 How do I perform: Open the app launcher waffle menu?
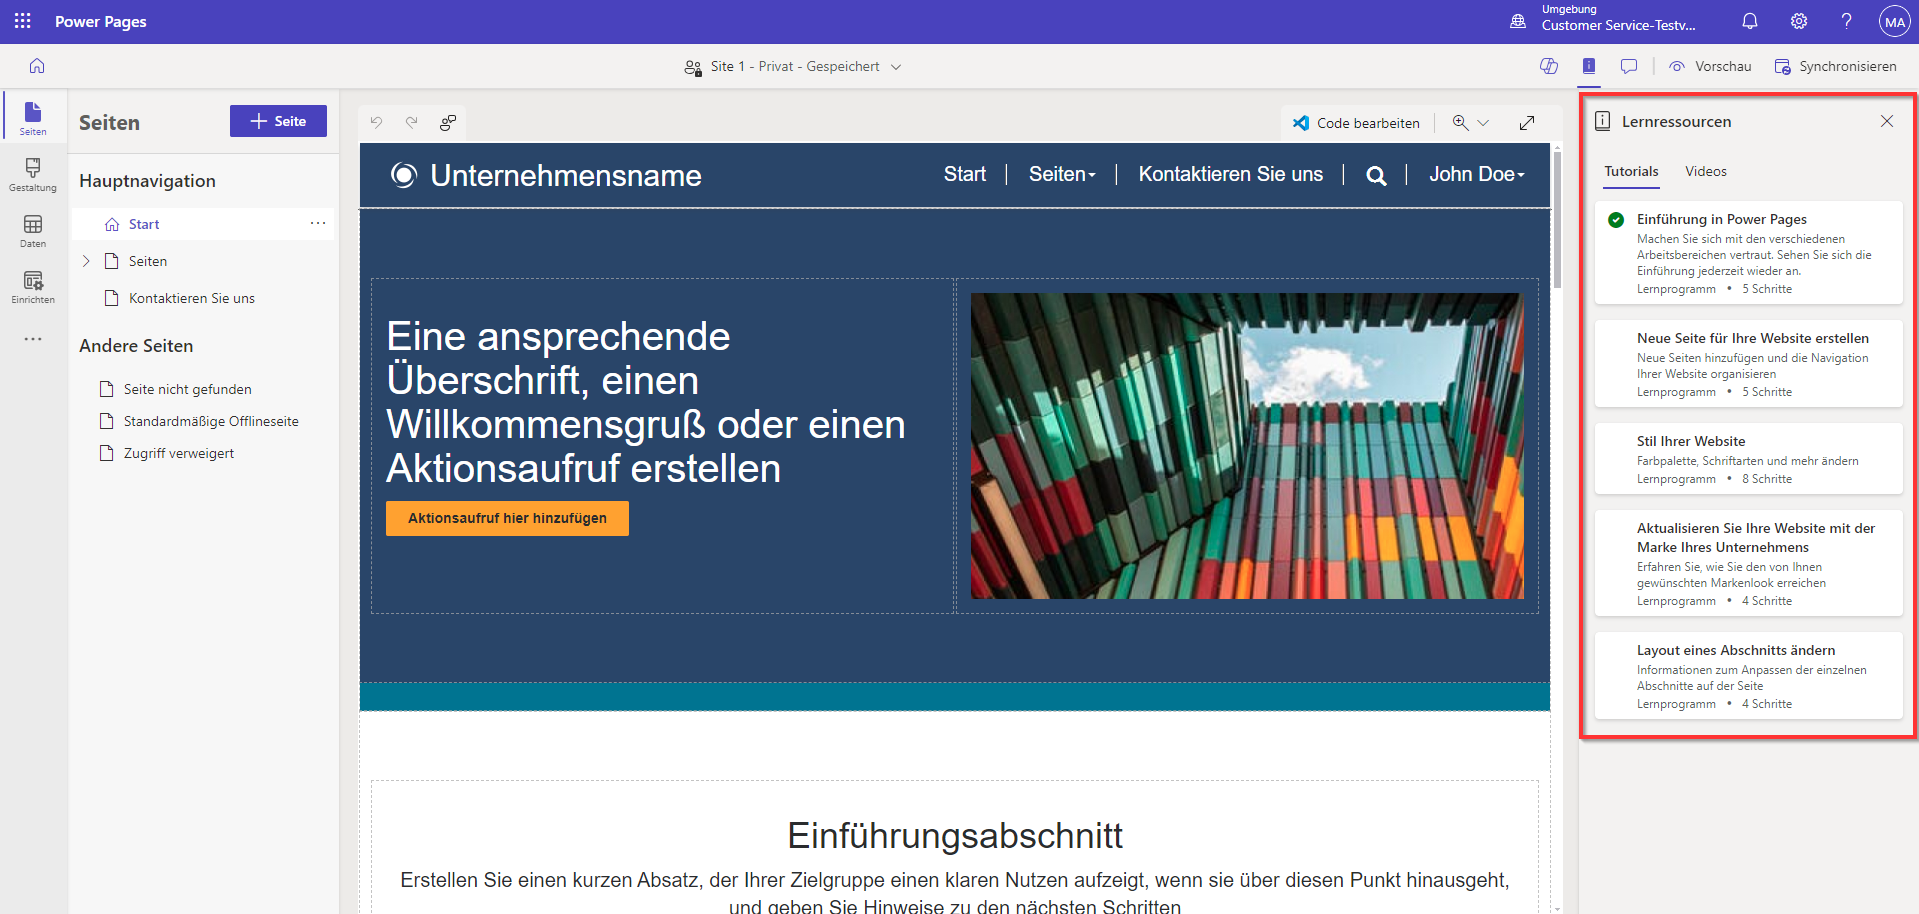[x=22, y=21]
